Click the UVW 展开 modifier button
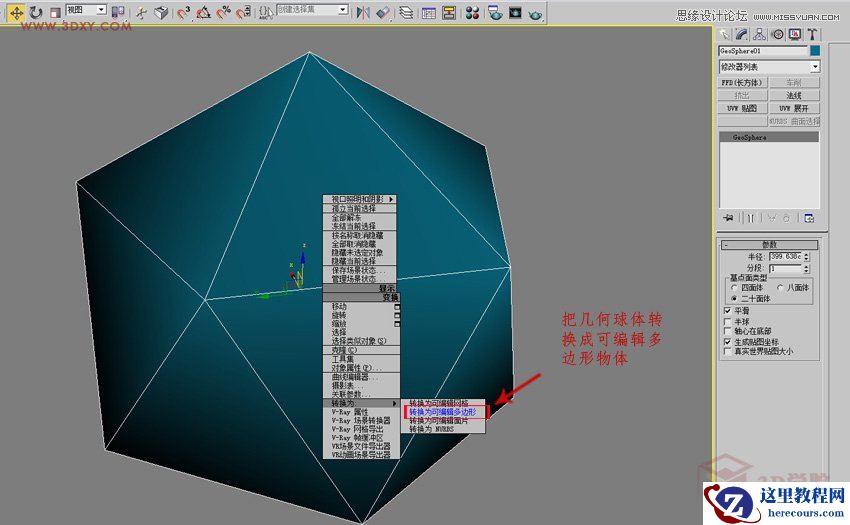Screen dimensions: 850x525 point(794,108)
